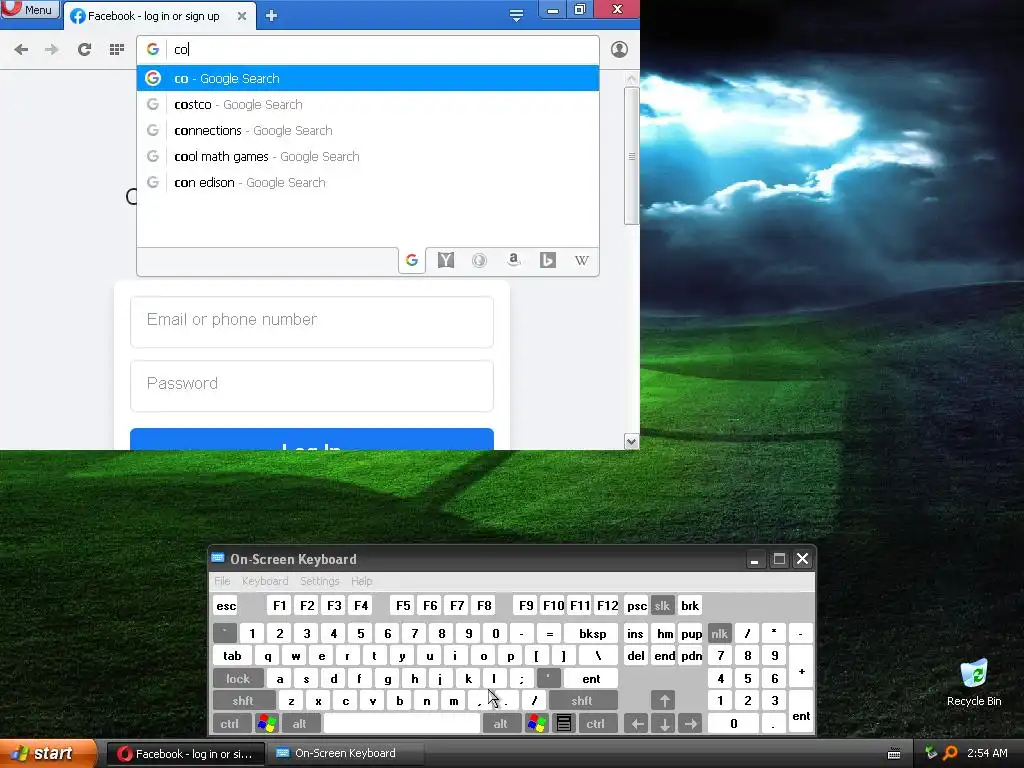
Task: Select DuckDuckGo search engine icon
Action: click(479, 261)
